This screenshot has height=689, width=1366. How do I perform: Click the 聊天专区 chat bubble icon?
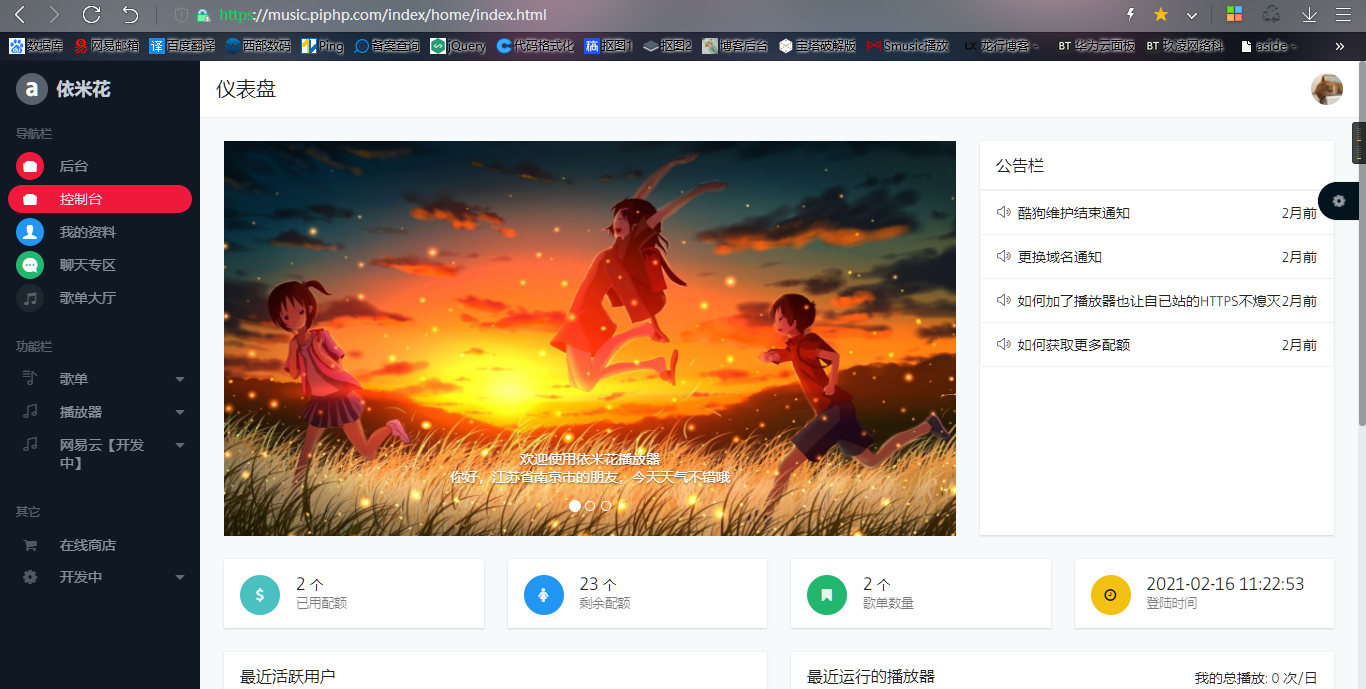[29, 266]
